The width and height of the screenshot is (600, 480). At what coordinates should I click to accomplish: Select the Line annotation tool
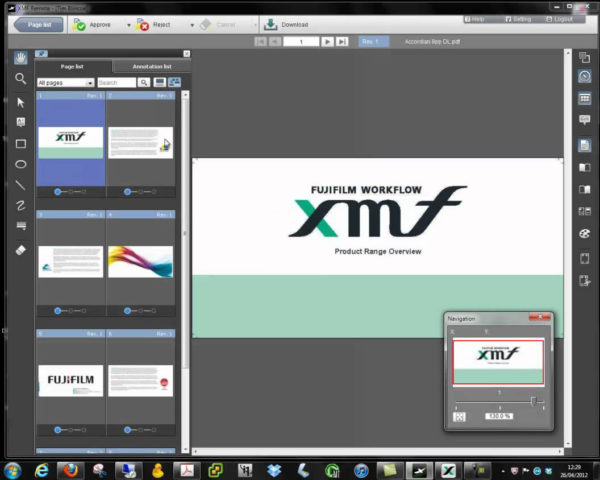[21, 185]
